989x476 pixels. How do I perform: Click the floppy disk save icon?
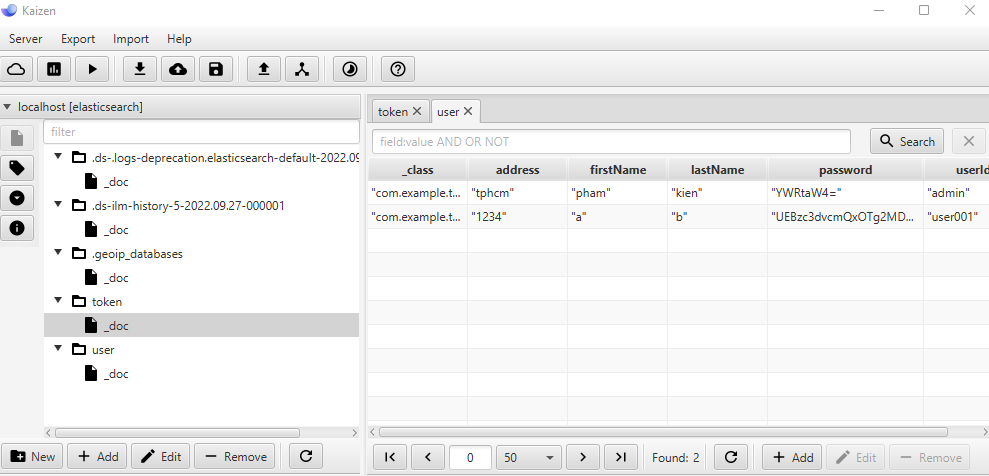(x=216, y=69)
